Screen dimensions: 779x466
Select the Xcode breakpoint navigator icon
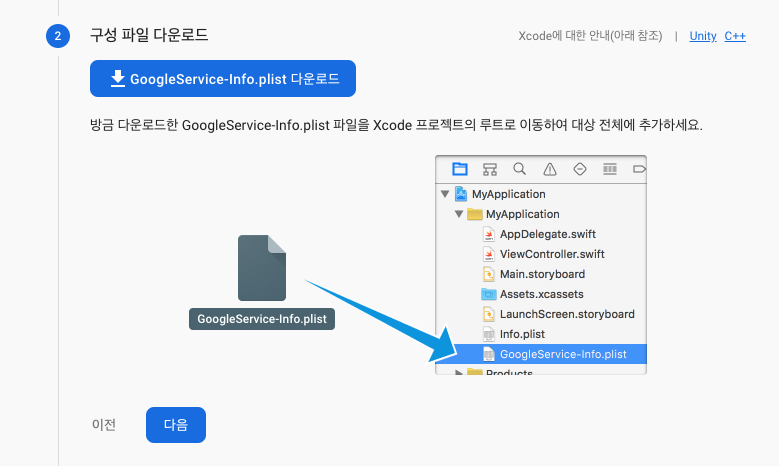click(x=639, y=169)
